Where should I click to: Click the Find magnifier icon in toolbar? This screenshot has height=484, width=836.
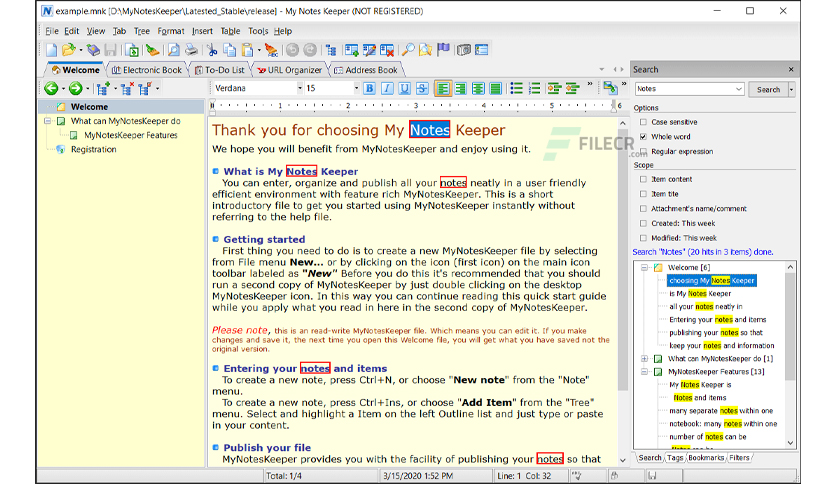point(408,50)
